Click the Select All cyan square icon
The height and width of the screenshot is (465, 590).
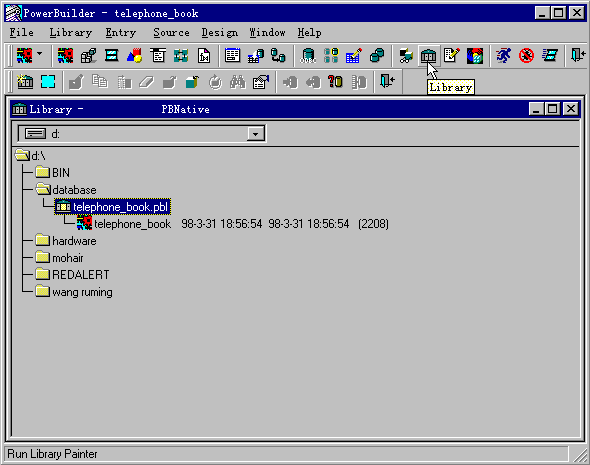pos(48,82)
